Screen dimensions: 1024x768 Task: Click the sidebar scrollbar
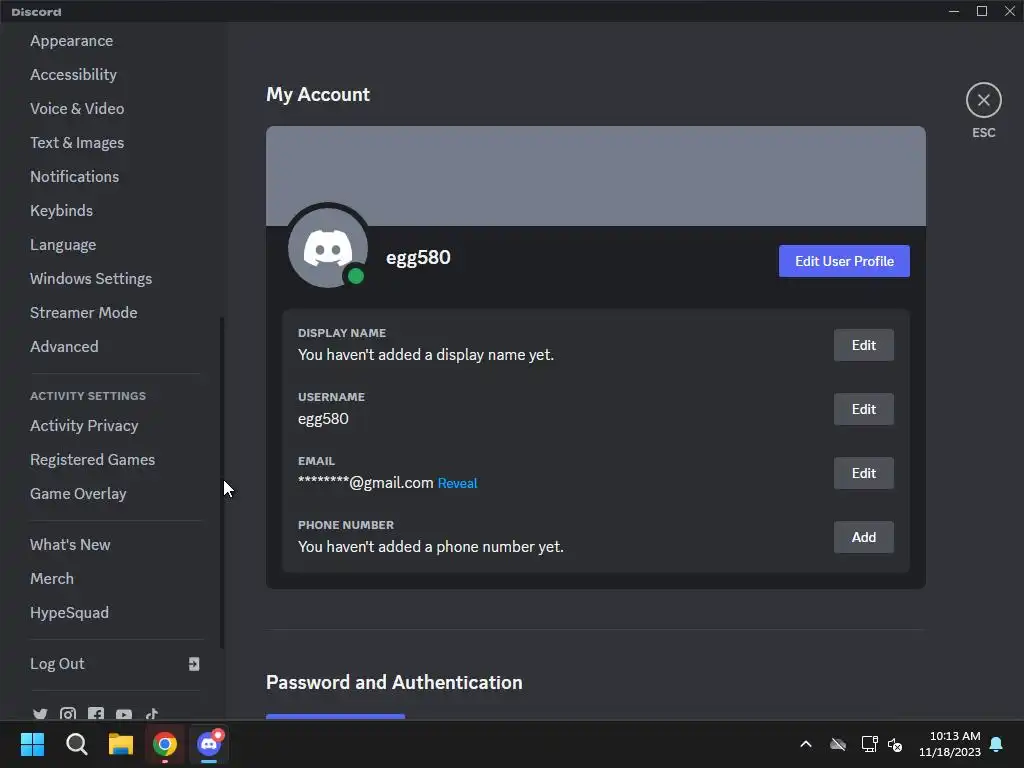pyautogui.click(x=222, y=483)
